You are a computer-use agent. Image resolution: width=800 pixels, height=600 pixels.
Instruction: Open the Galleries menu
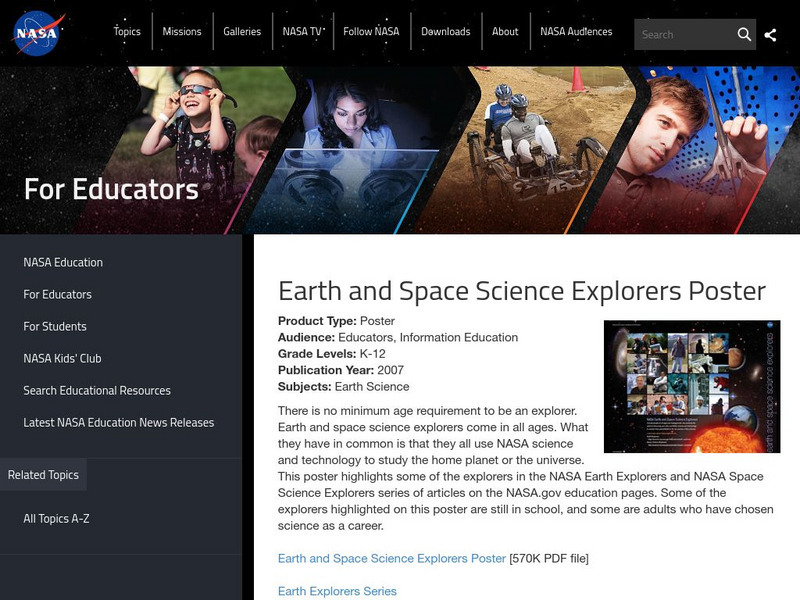point(242,32)
